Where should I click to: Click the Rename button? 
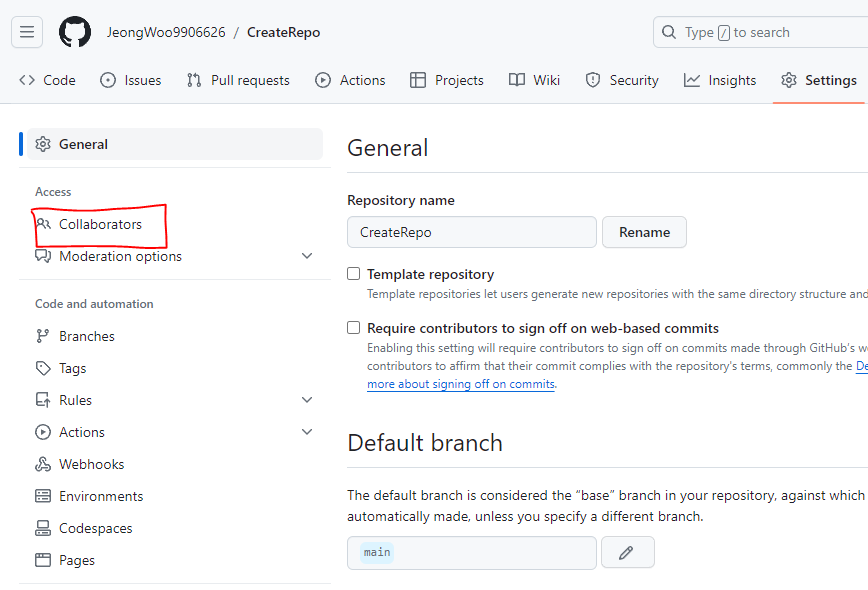point(644,232)
